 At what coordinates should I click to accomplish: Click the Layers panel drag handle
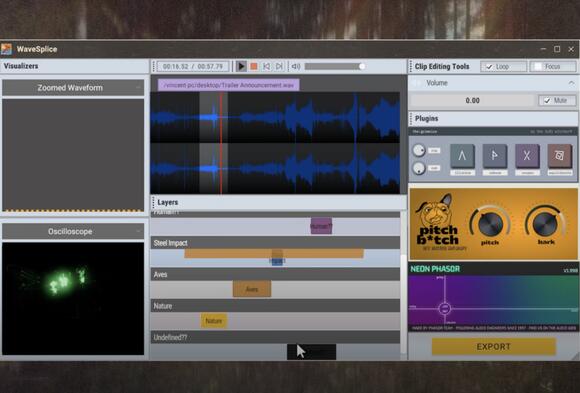(x=153, y=202)
